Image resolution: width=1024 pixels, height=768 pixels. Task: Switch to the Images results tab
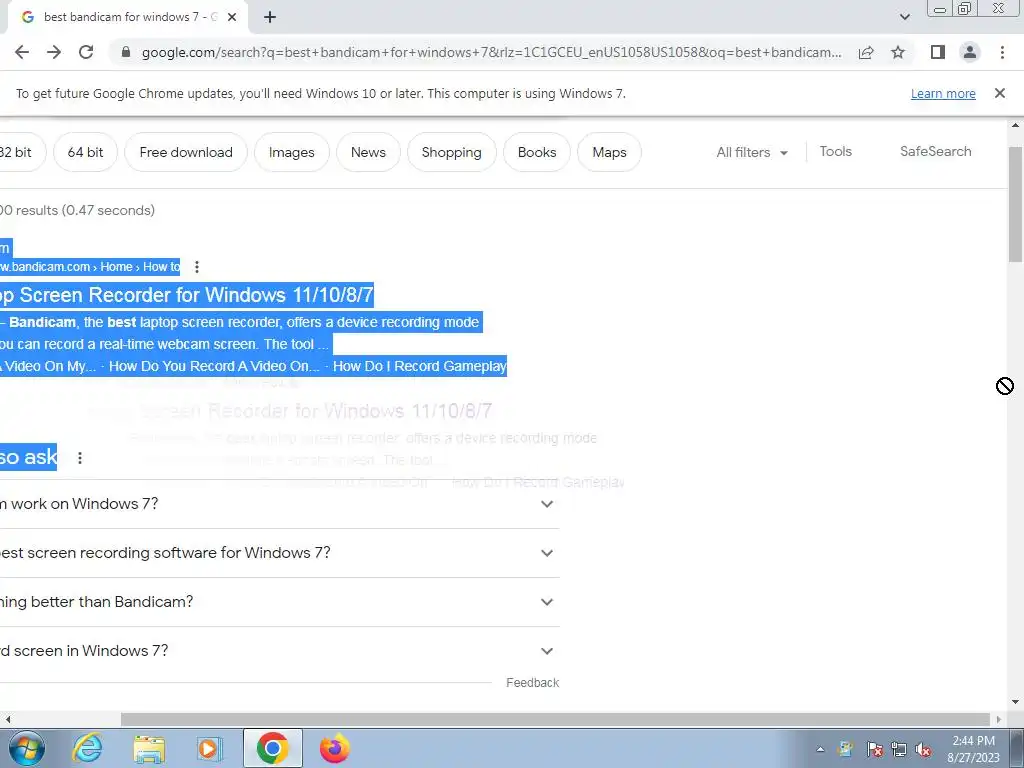point(291,152)
